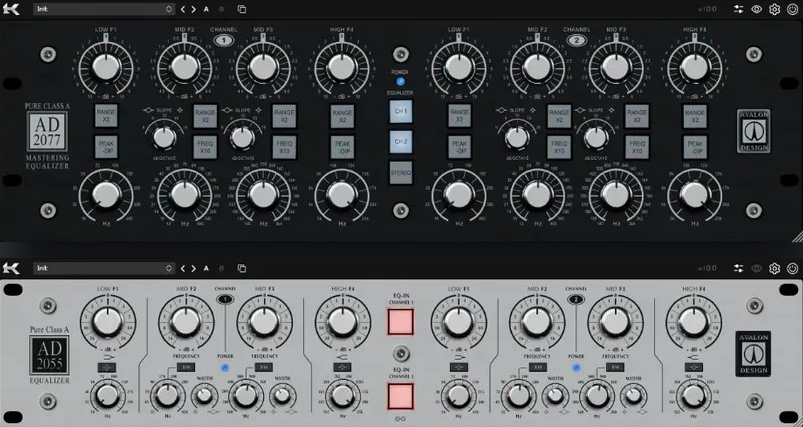Click AD 2055 channel 1 POWER blue LED
Screen dimensions: 803x427
(x=224, y=368)
